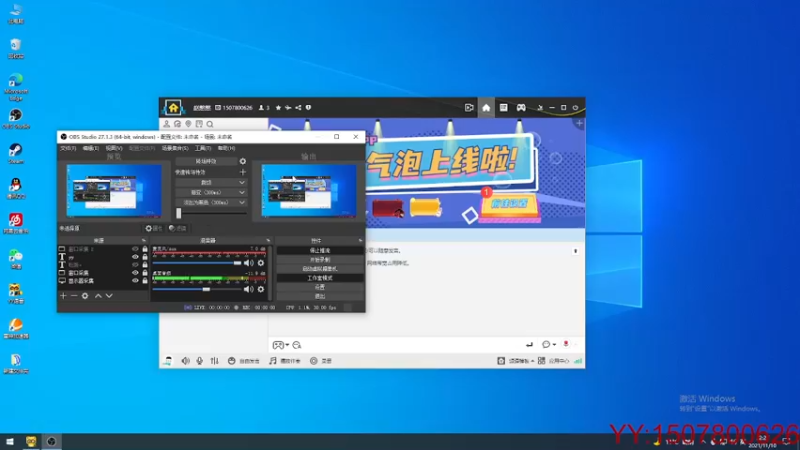The image size is (800, 450).
Task: Click the microphone icon in YY bottom bar
Action: [199, 361]
